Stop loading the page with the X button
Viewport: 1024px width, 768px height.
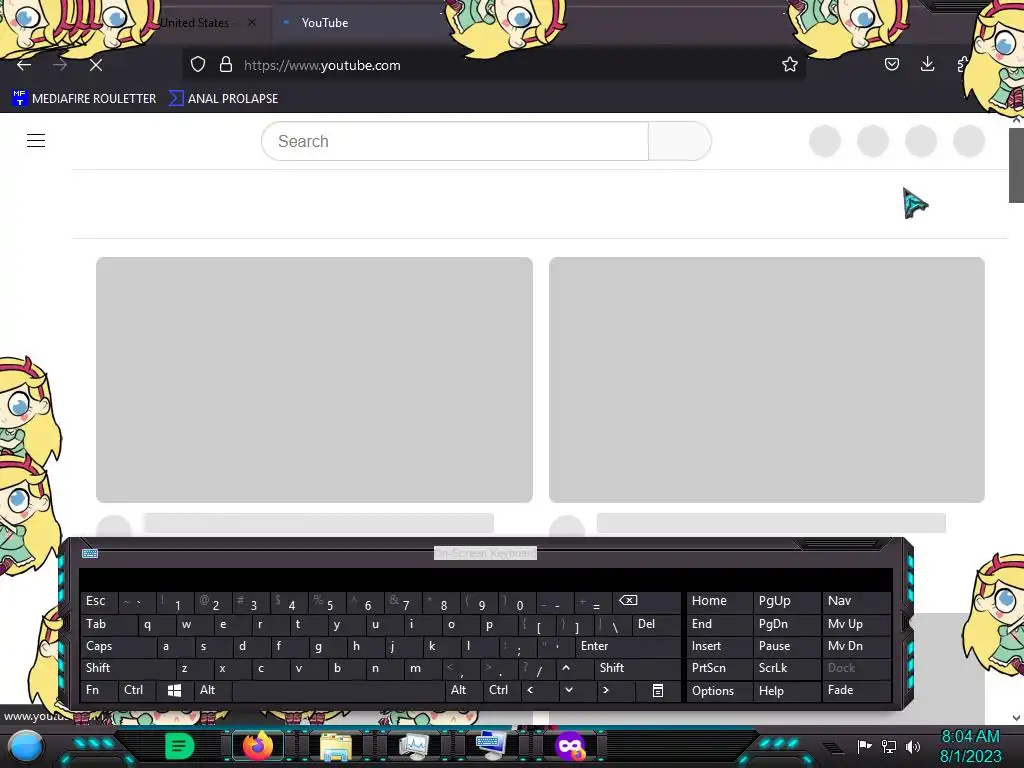96,65
